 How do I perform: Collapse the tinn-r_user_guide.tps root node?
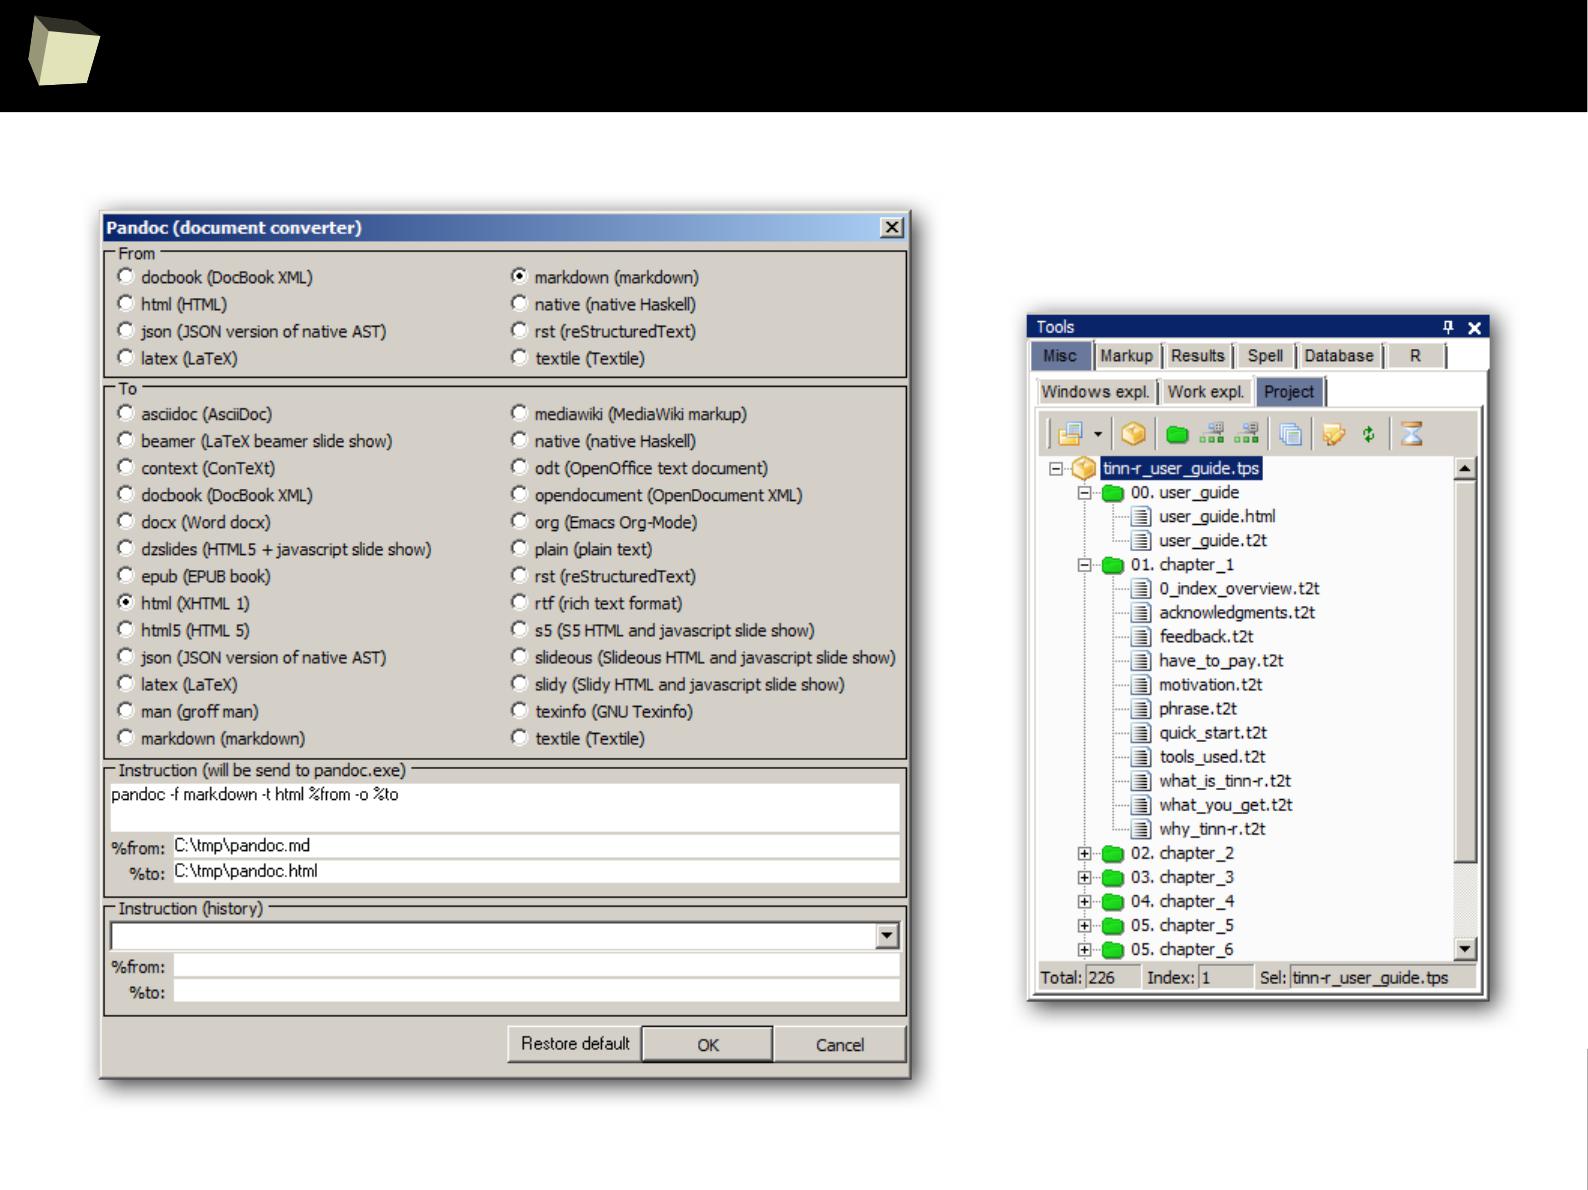(1056, 468)
